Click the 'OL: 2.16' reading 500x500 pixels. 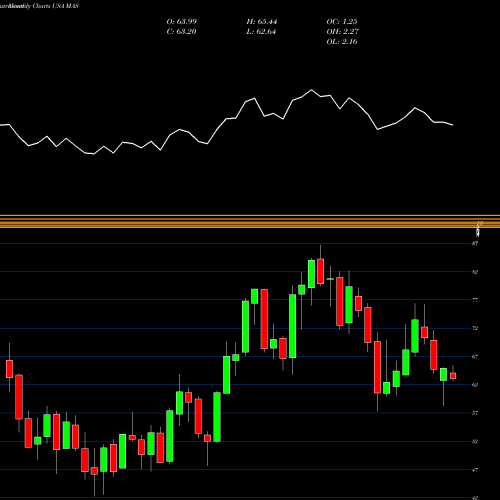342,42
